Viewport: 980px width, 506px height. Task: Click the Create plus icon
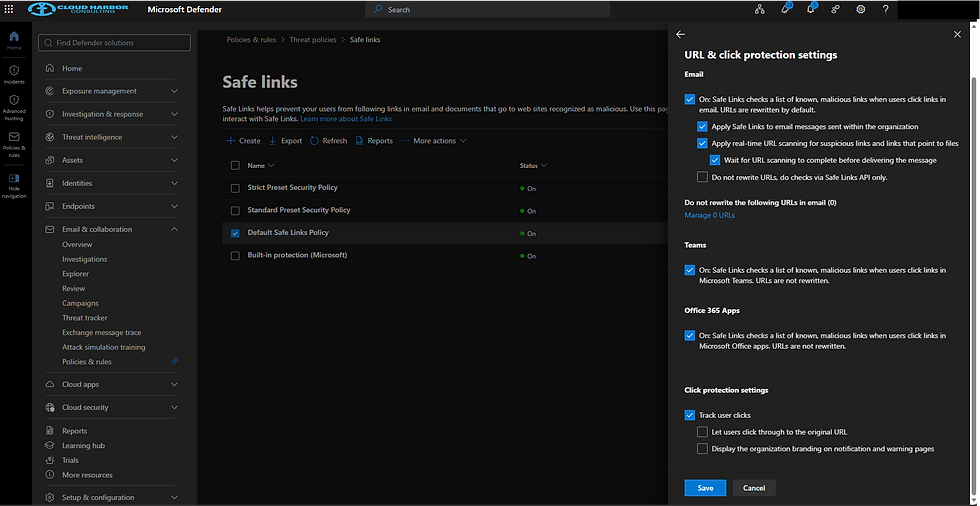231,141
